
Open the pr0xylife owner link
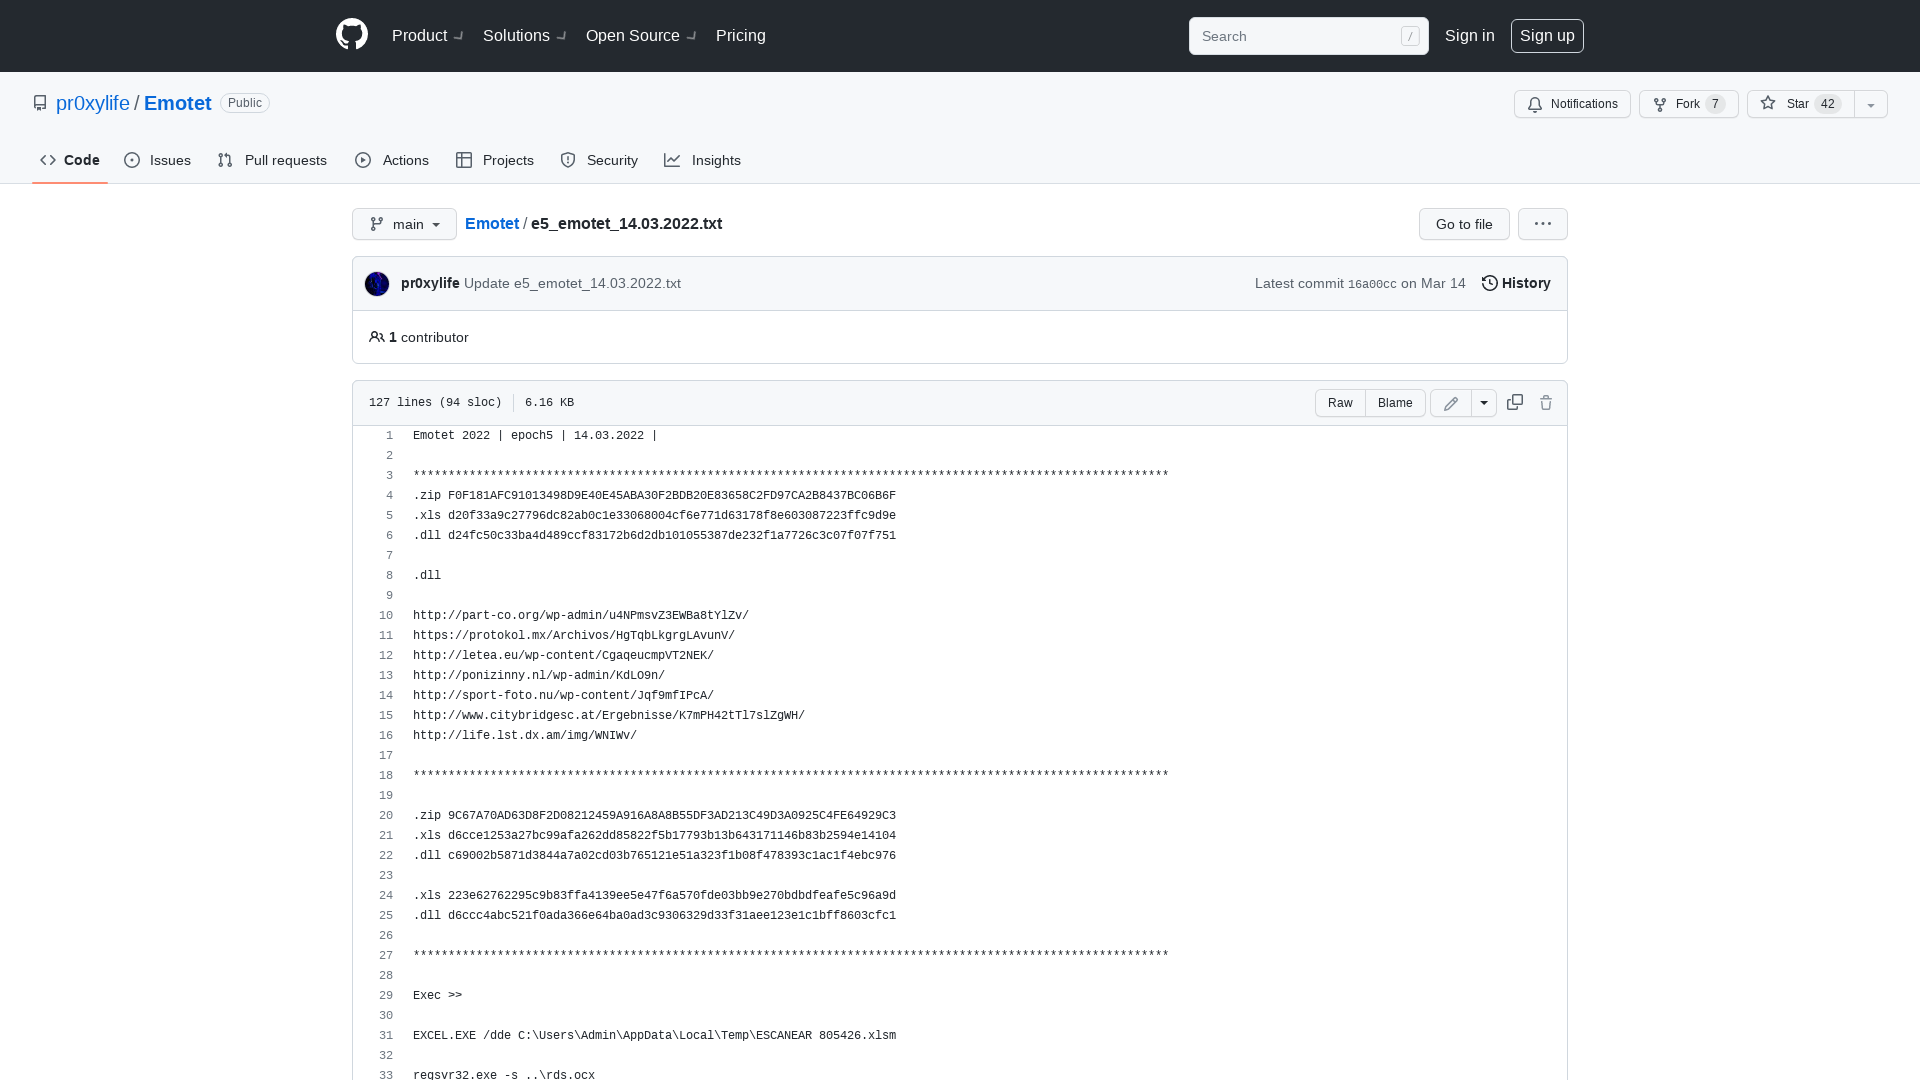[x=93, y=103]
